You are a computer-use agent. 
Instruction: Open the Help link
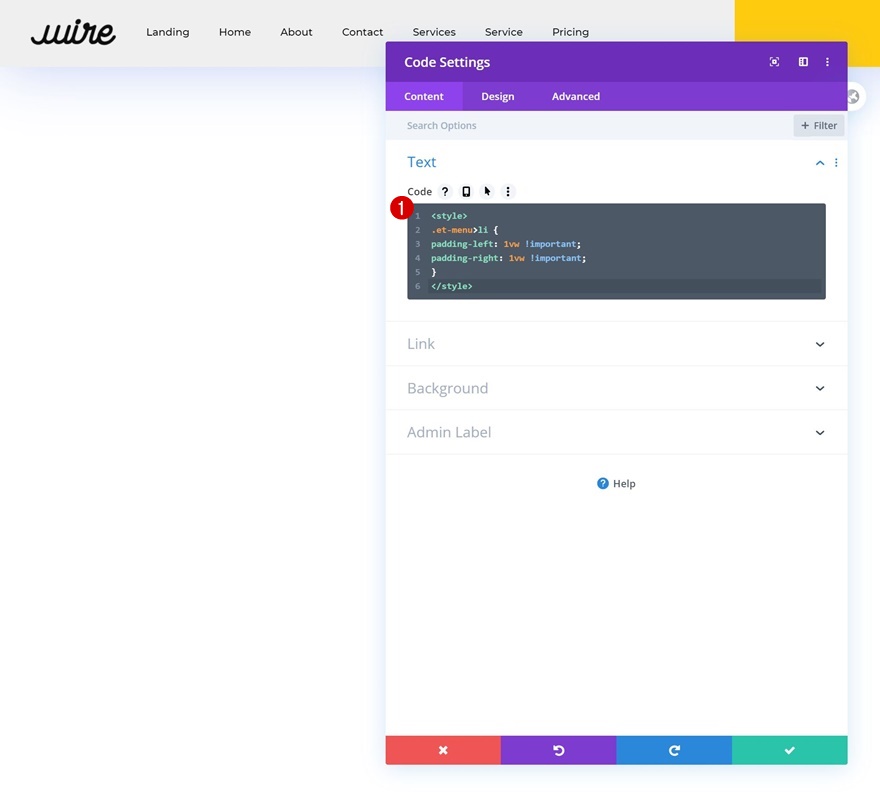pos(616,484)
